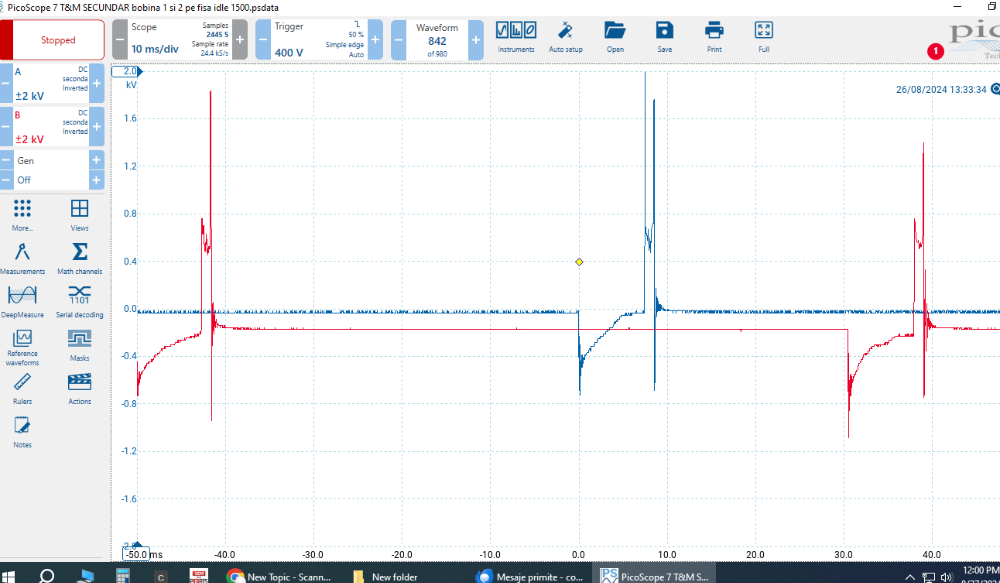Open the More... tools menu
Screen dimensions: 1000x583
coord(22,214)
